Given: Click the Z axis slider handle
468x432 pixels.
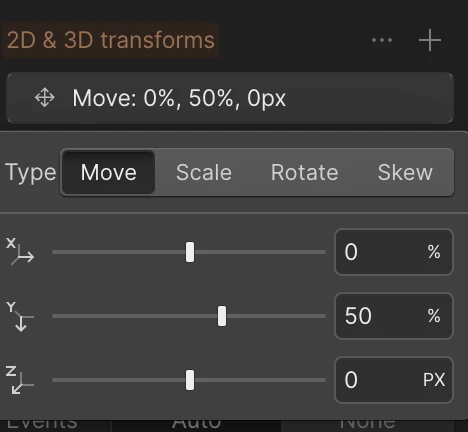Looking at the screenshot, I should 190,380.
